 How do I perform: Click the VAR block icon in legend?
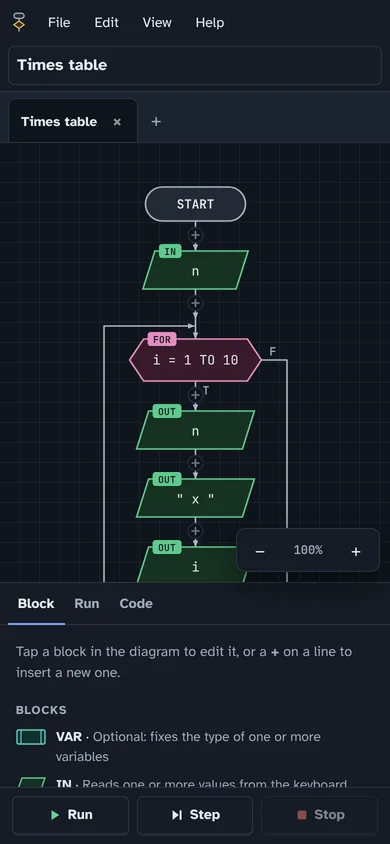[x=31, y=737]
